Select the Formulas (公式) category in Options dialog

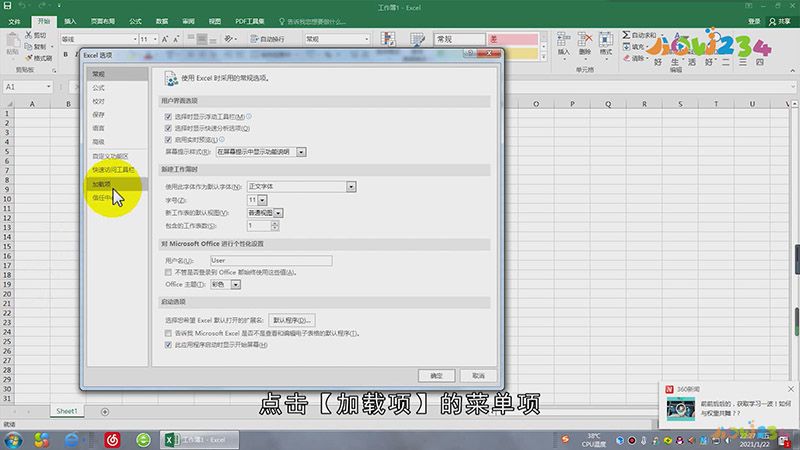117,88
